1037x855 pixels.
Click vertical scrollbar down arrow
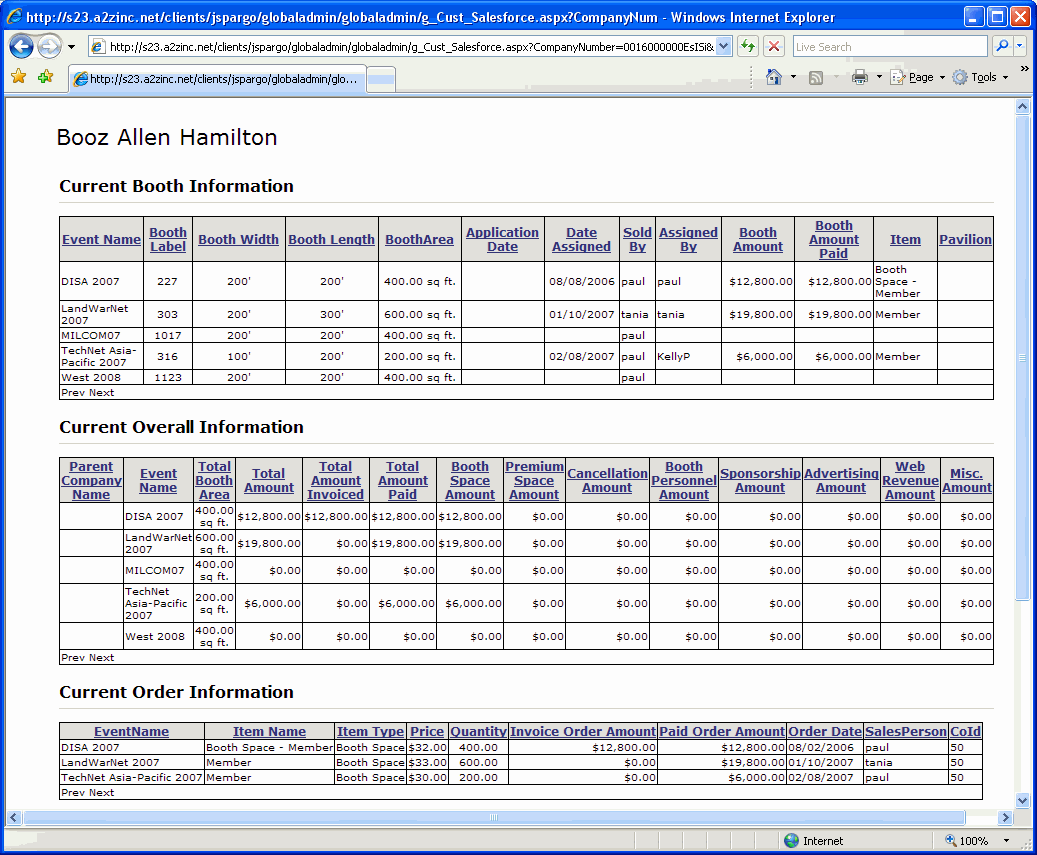pos(1022,801)
